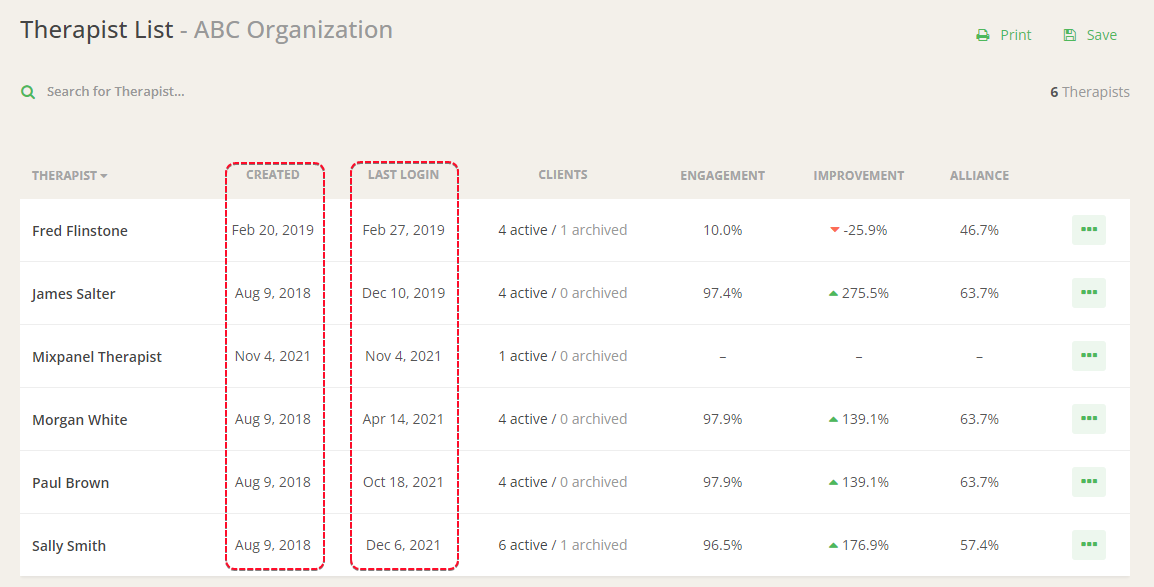The width and height of the screenshot is (1154, 587).
Task: Click the Print link
Action: point(1015,35)
